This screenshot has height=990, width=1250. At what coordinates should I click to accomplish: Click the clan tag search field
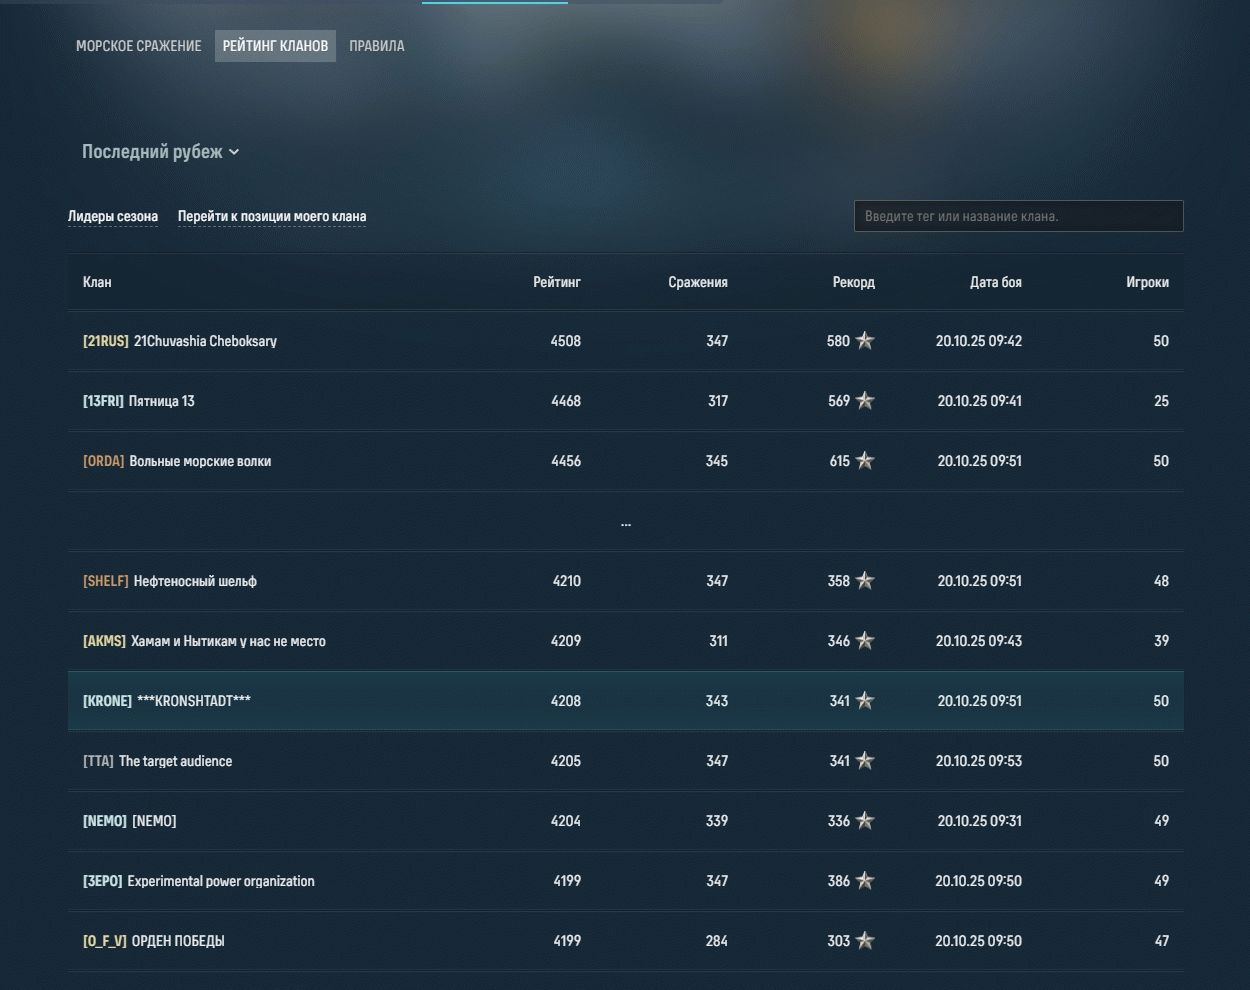tap(1018, 216)
